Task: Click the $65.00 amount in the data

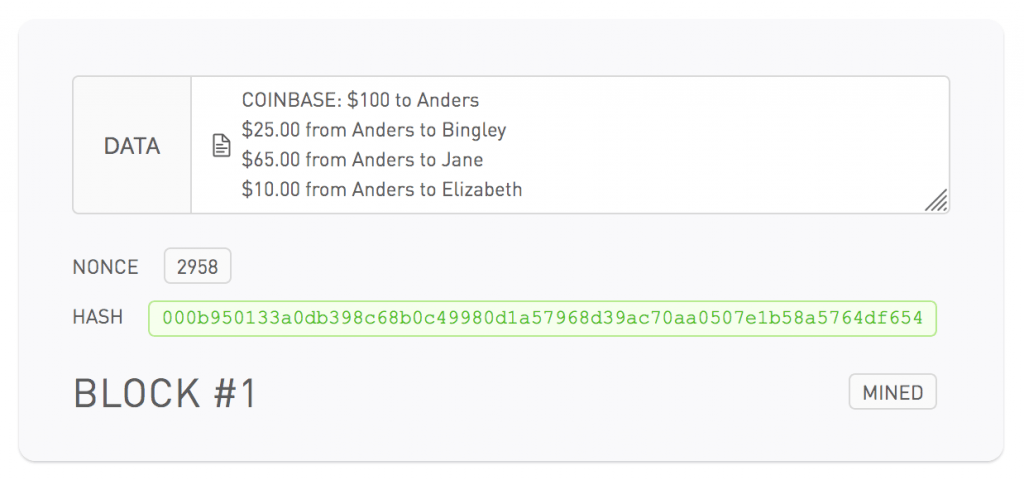Action: click(271, 160)
